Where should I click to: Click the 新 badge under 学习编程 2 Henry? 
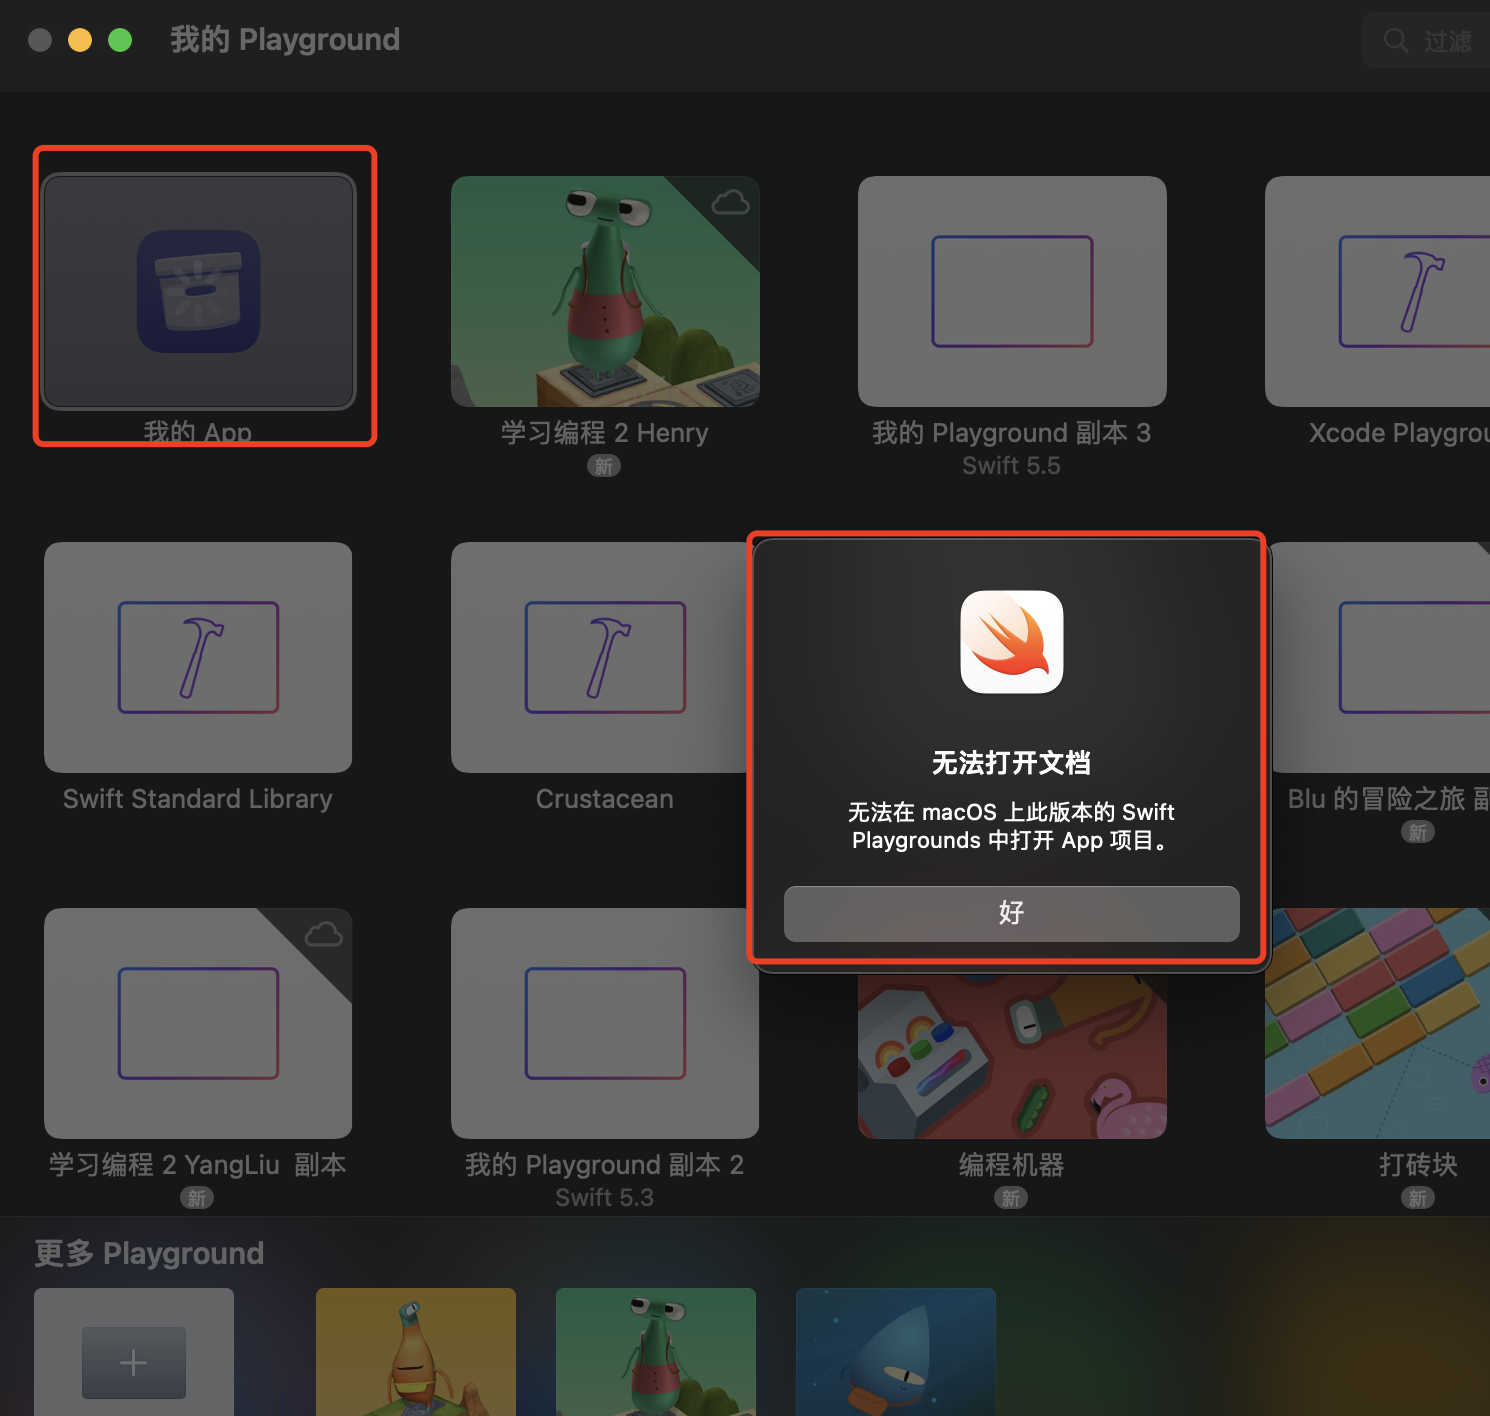tap(604, 466)
